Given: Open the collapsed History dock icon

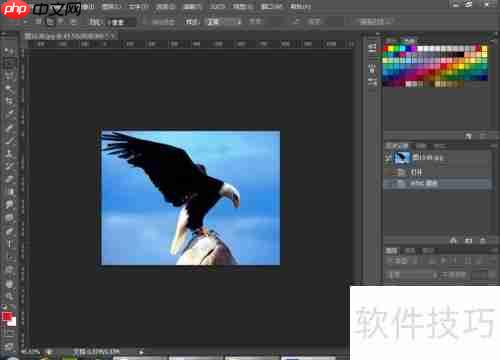Looking at the screenshot, I should point(372,48).
